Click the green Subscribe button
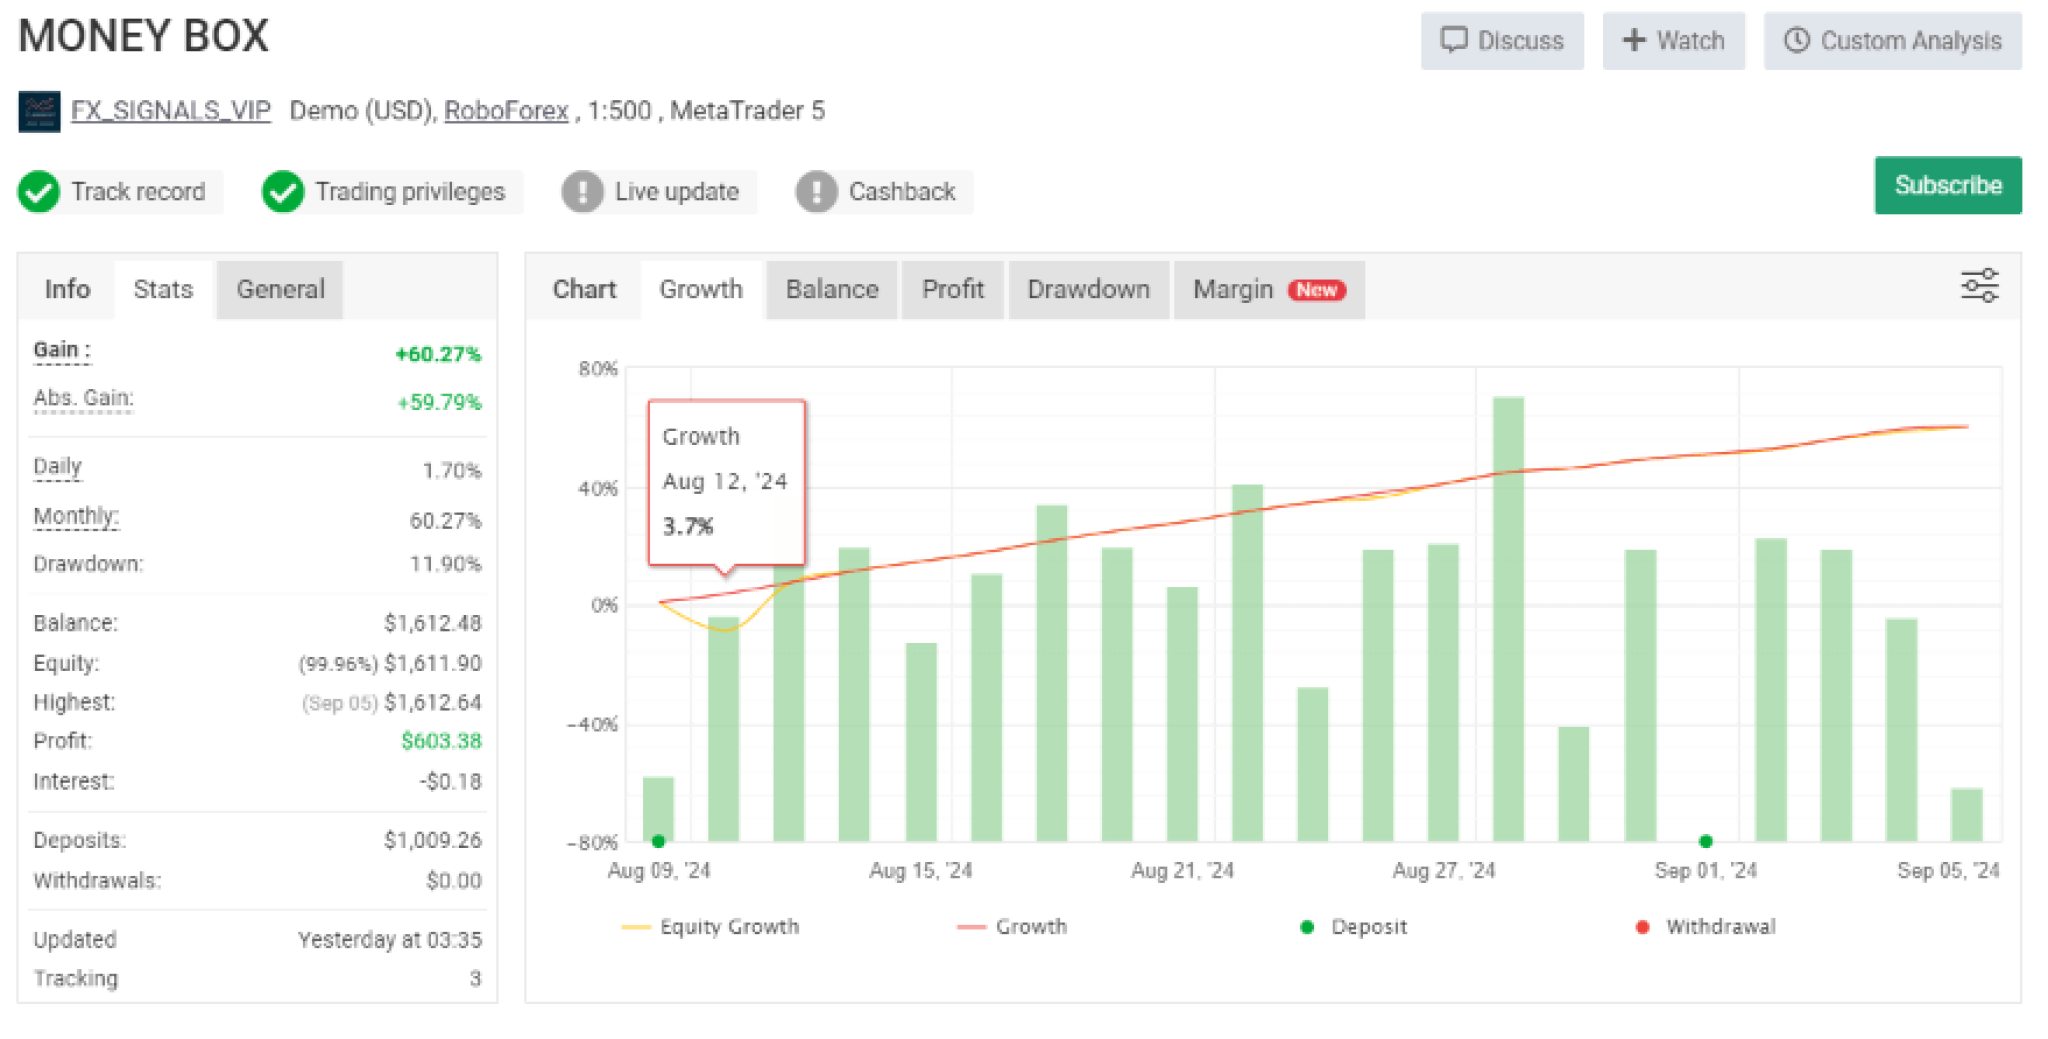Image resolution: width=2048 pixels, height=1039 pixels. click(1947, 185)
